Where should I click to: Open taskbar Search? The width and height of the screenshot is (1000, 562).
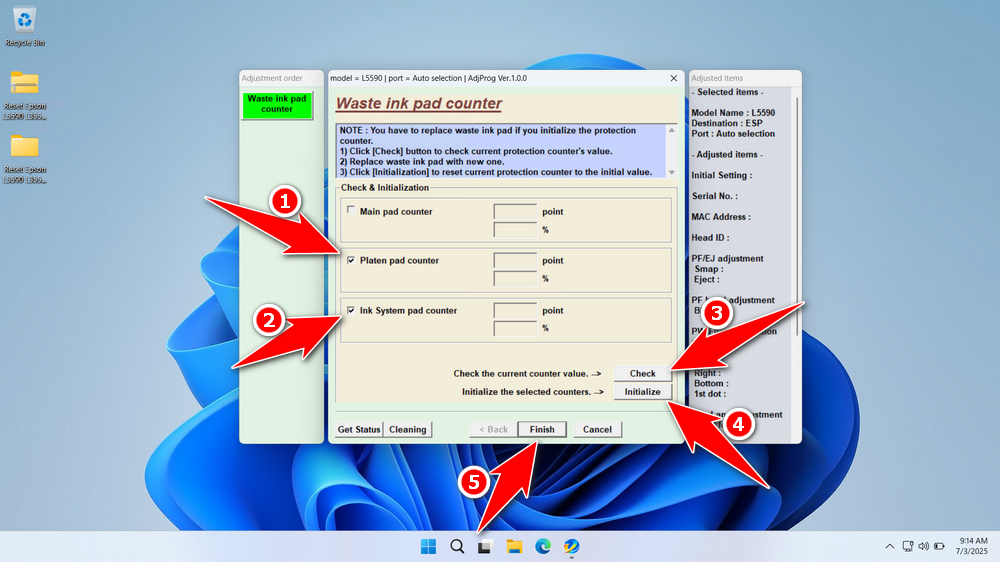coord(457,547)
